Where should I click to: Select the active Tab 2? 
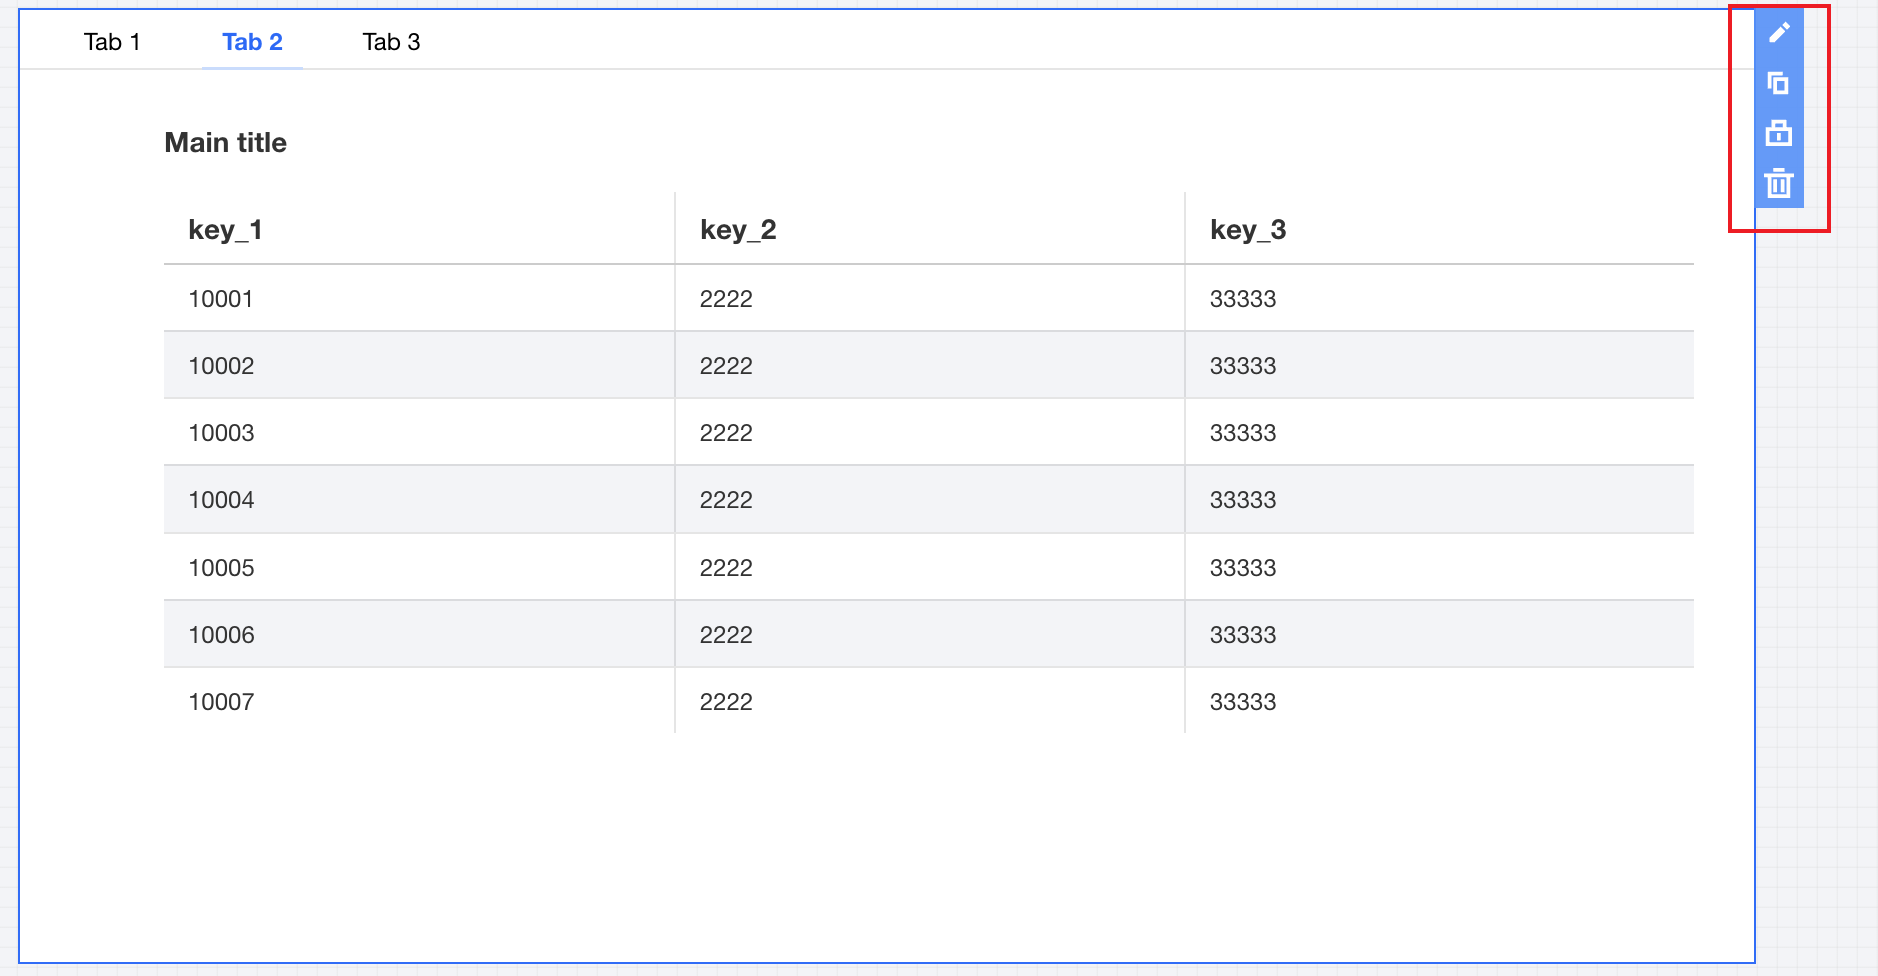tap(252, 42)
